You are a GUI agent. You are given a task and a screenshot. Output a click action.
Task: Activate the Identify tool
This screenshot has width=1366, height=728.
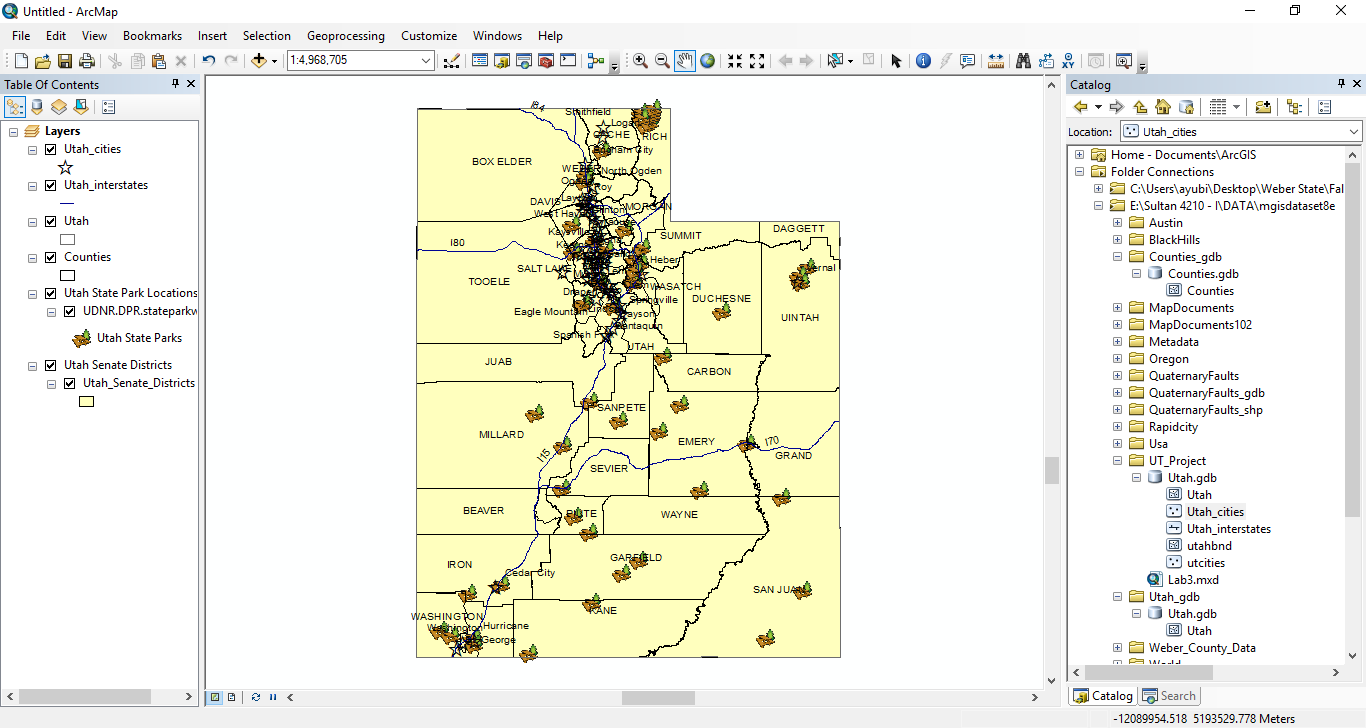pos(923,61)
